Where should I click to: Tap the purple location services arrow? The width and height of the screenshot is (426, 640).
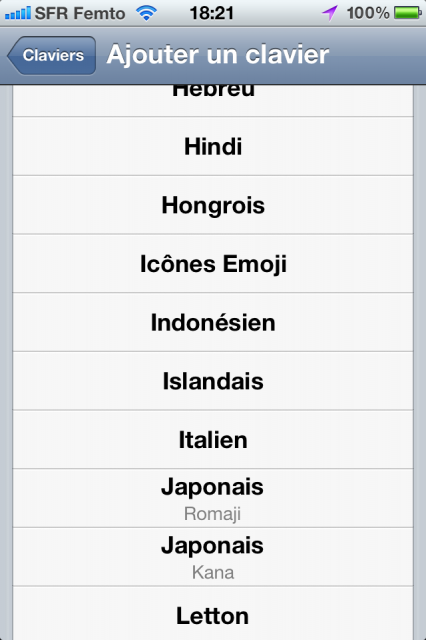(330, 13)
